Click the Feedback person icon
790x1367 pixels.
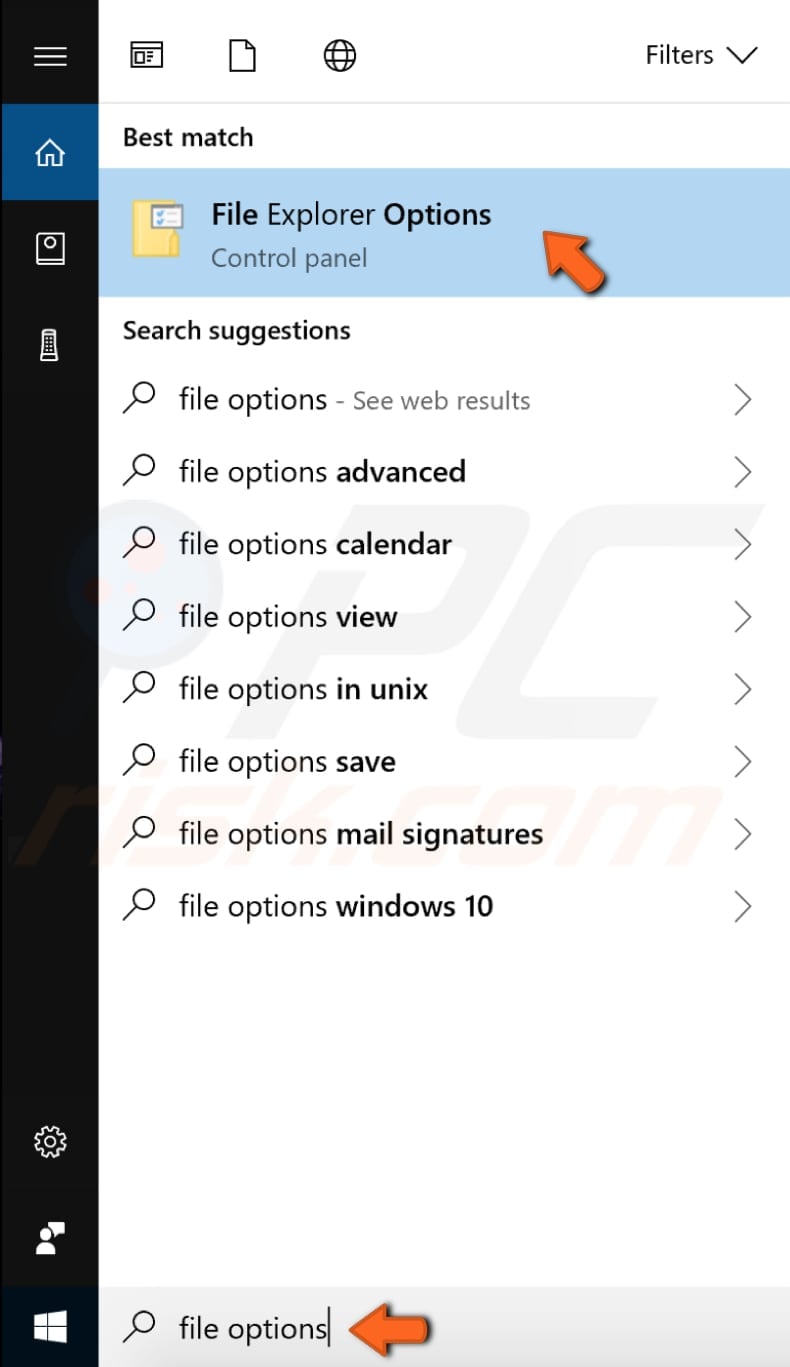click(x=49, y=1240)
